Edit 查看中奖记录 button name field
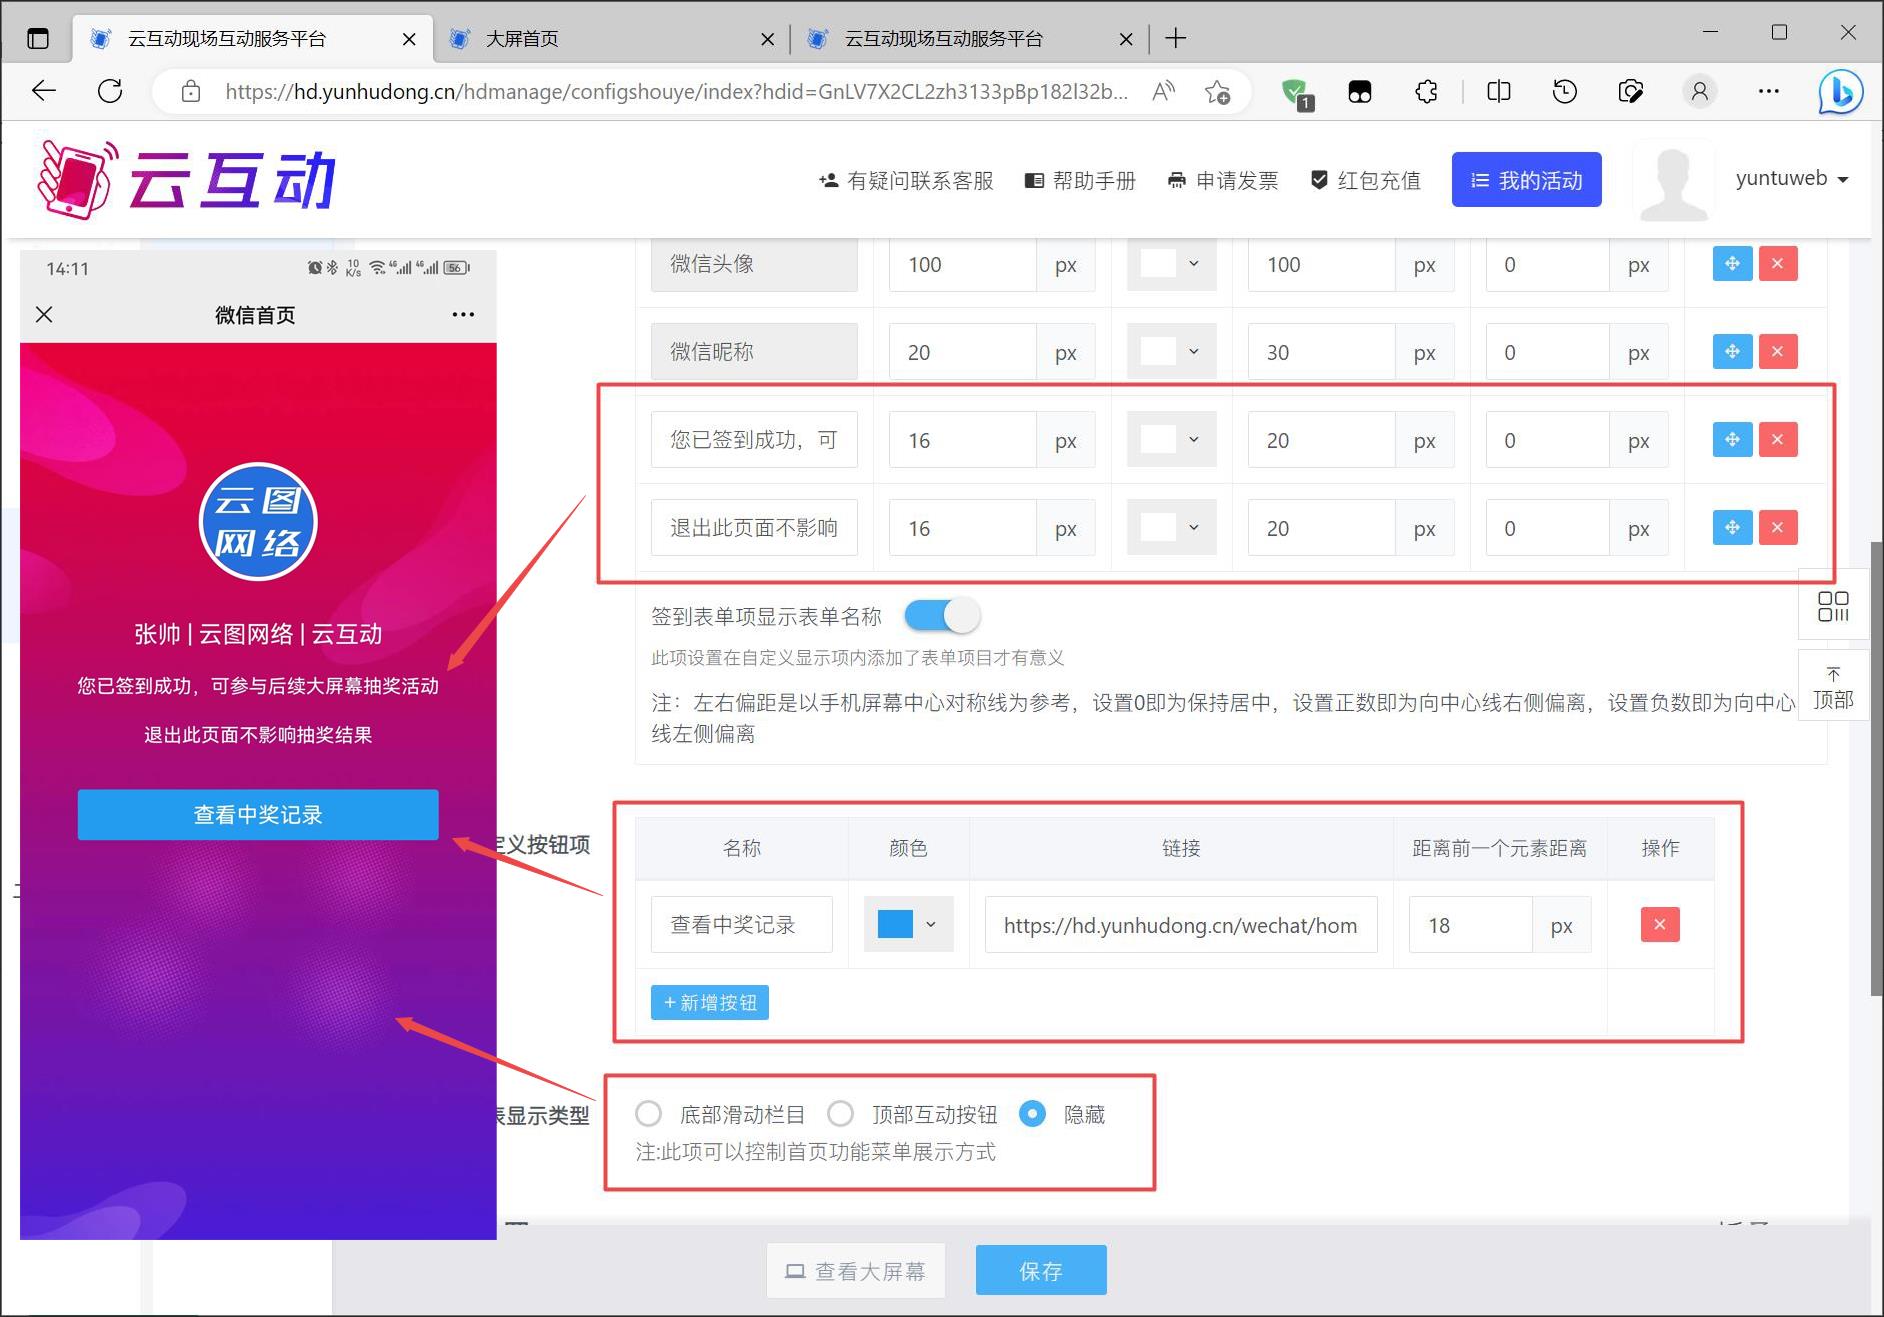The image size is (1884, 1317). pos(742,925)
